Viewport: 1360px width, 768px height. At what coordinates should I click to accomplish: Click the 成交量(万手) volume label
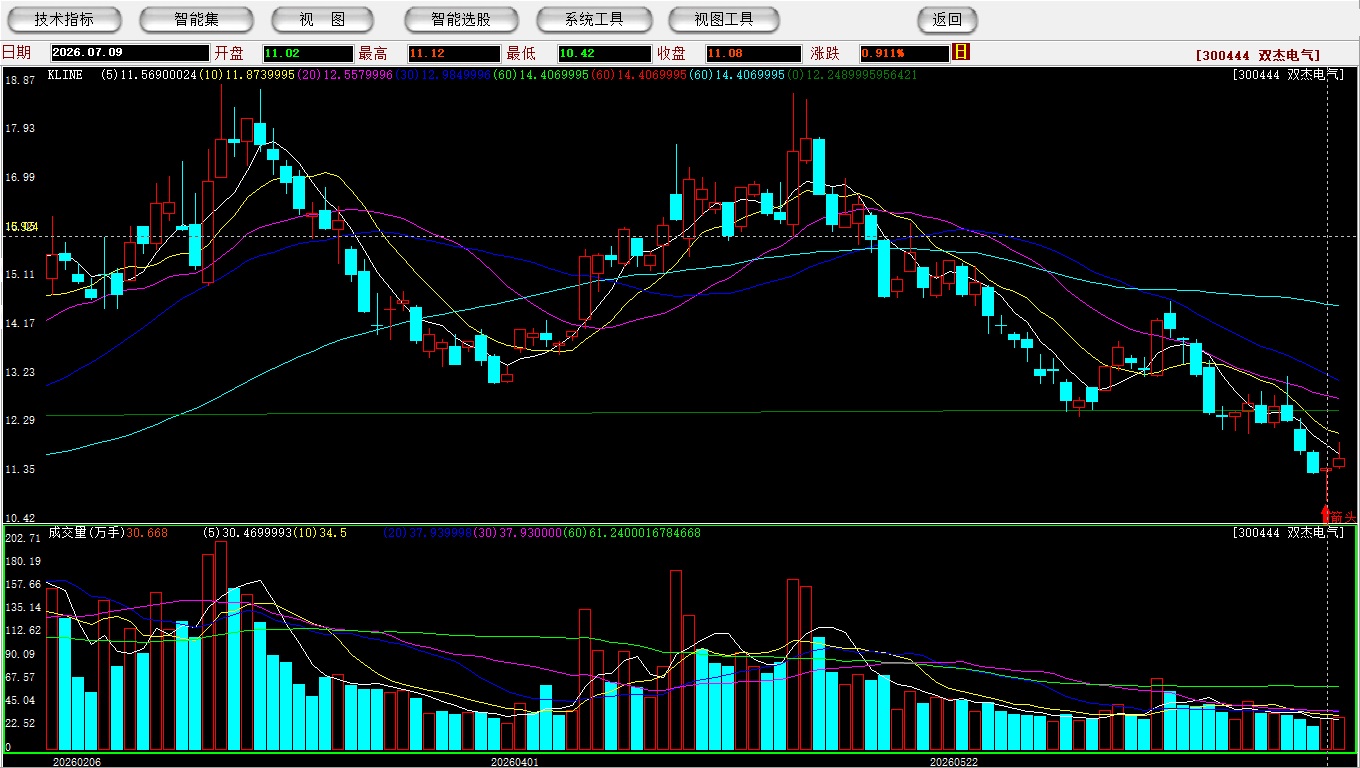click(86, 533)
